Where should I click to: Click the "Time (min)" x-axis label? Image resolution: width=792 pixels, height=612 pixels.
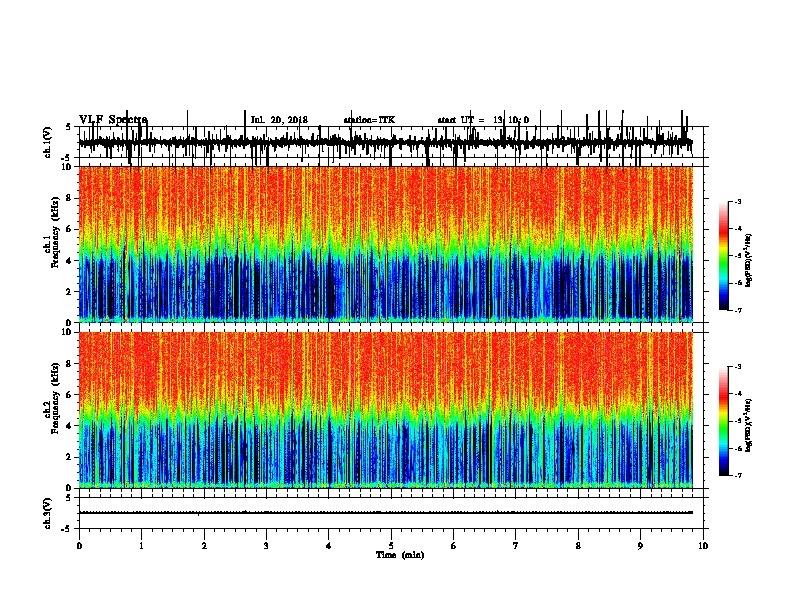tap(400, 555)
